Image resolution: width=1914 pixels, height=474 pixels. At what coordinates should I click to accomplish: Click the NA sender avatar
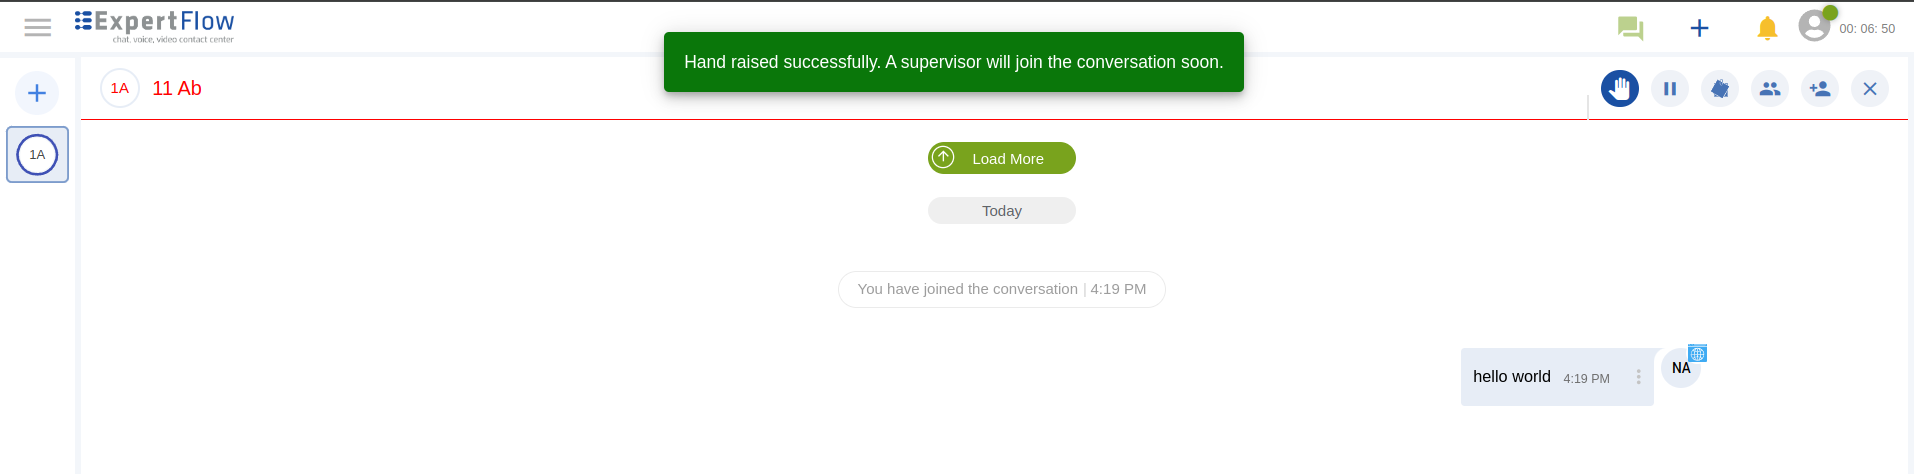click(x=1680, y=369)
